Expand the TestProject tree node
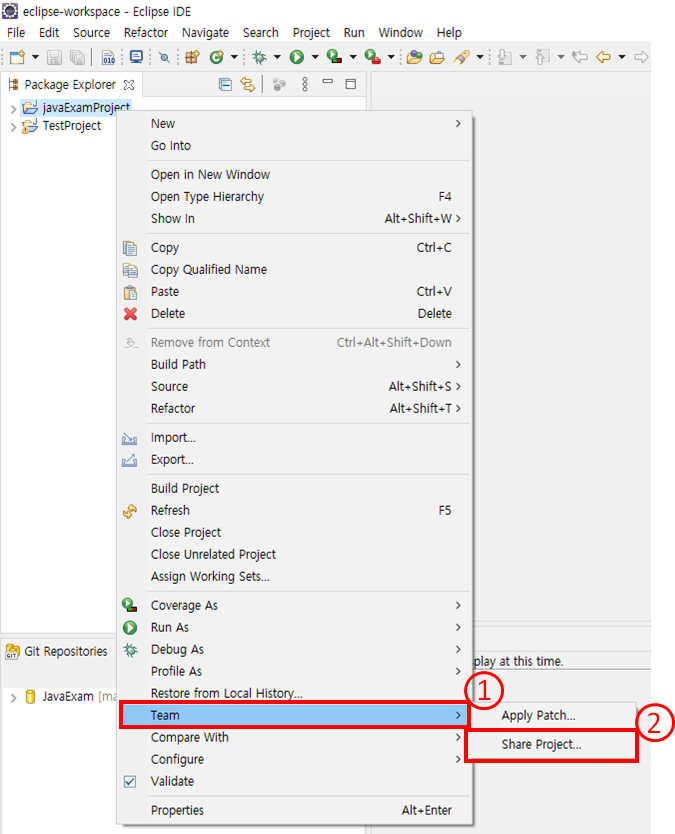This screenshot has height=834, width=675. pos(13,127)
